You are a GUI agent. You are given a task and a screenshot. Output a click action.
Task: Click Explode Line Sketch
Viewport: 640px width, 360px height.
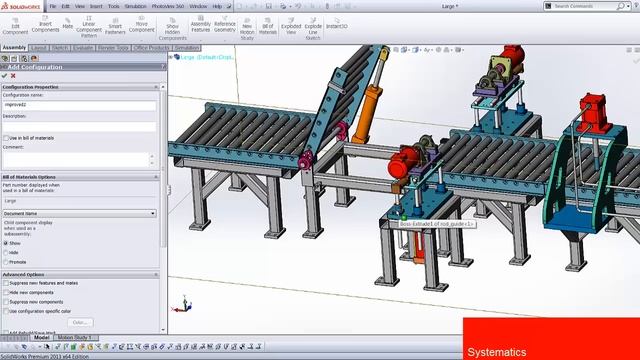pyautogui.click(x=313, y=28)
